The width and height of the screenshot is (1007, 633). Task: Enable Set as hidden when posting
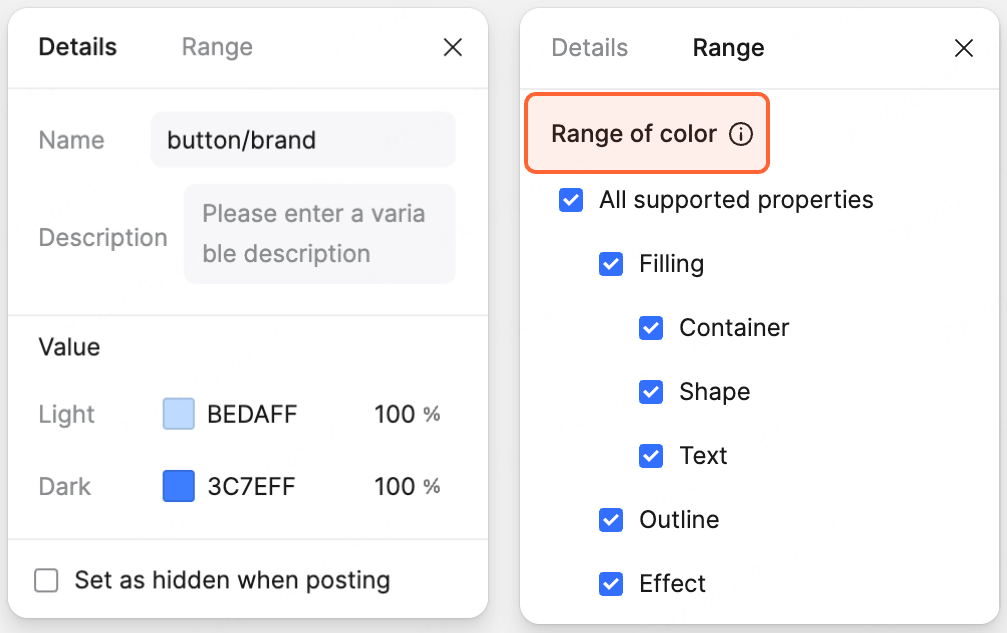pos(46,580)
